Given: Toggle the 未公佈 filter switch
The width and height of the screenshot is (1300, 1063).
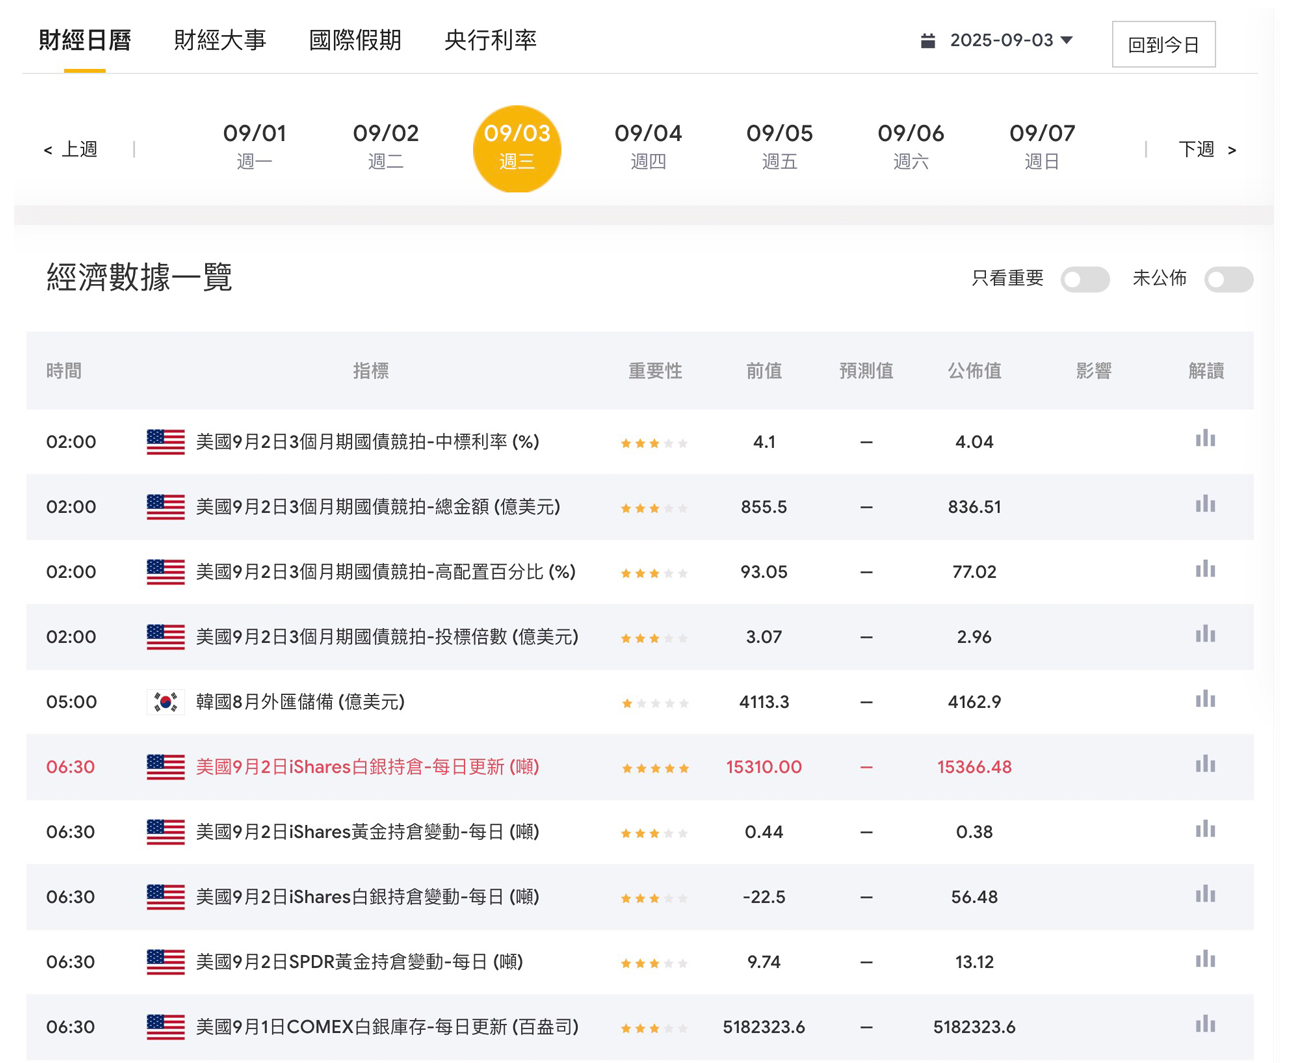Looking at the screenshot, I should pyautogui.click(x=1228, y=279).
